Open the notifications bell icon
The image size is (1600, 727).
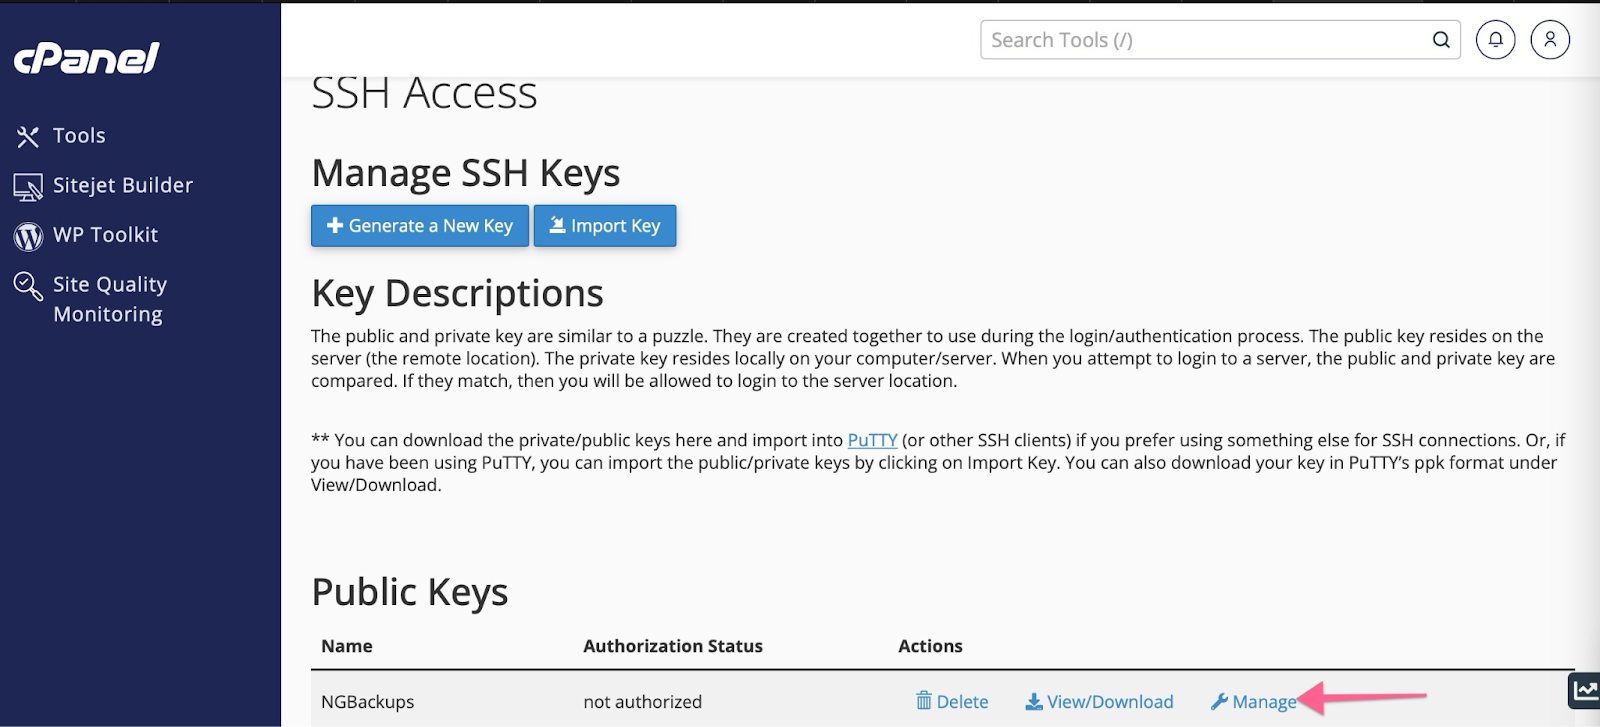(1496, 40)
